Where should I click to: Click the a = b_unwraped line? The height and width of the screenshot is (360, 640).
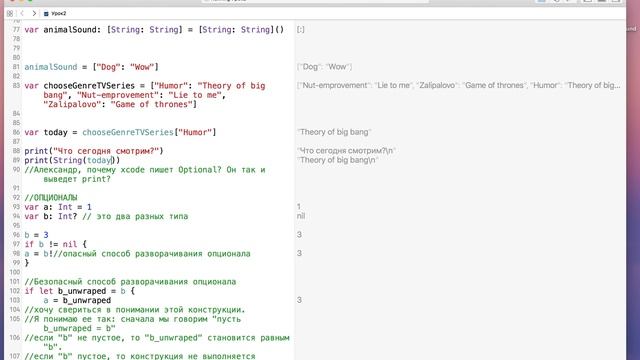77,300
